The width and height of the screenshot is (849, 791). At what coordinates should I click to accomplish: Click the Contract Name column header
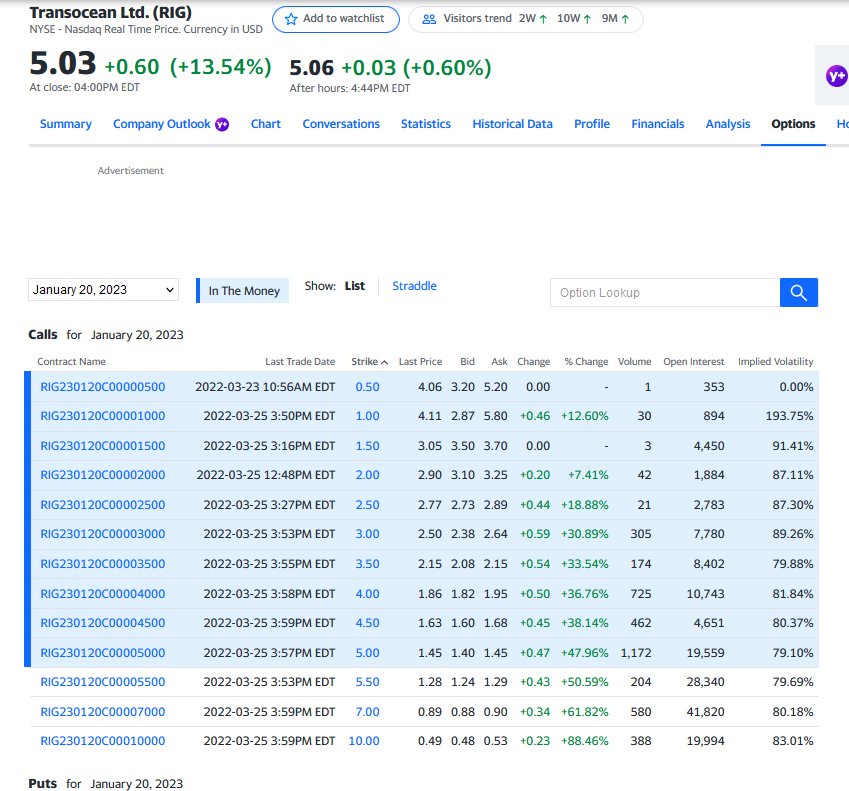click(71, 362)
